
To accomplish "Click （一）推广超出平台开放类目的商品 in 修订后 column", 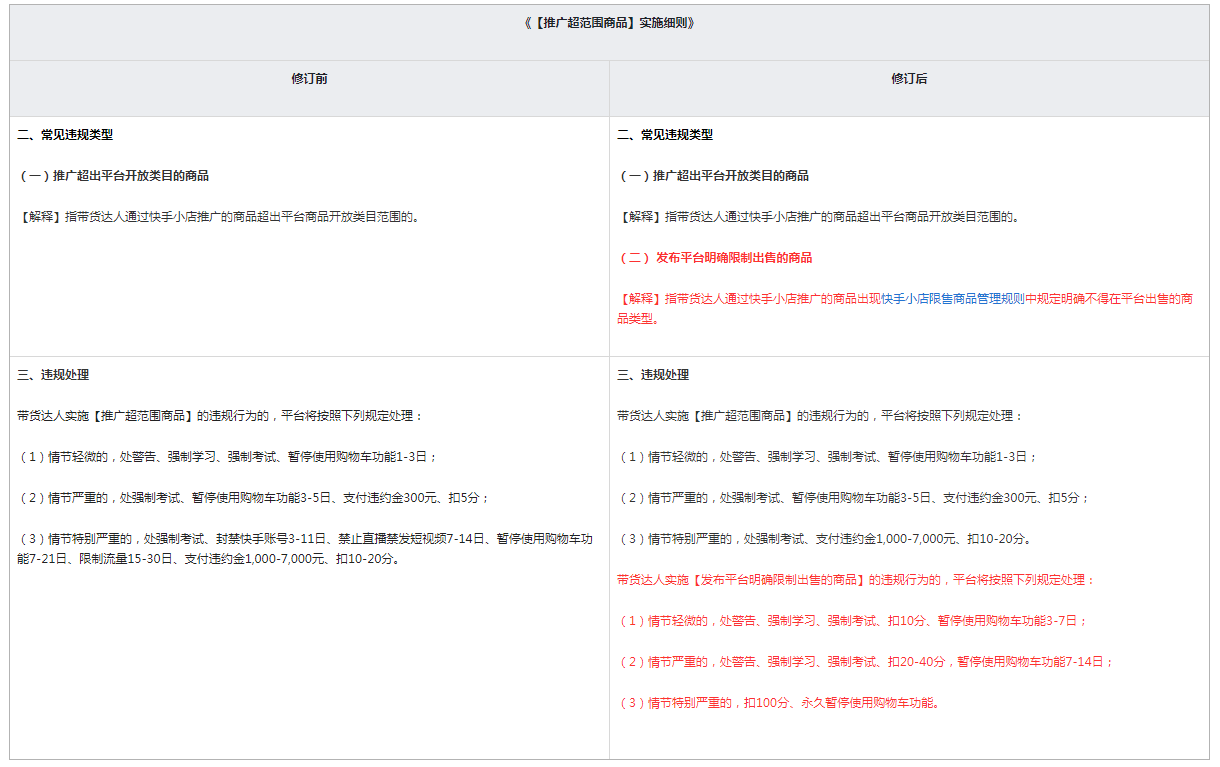I will (x=713, y=176).
